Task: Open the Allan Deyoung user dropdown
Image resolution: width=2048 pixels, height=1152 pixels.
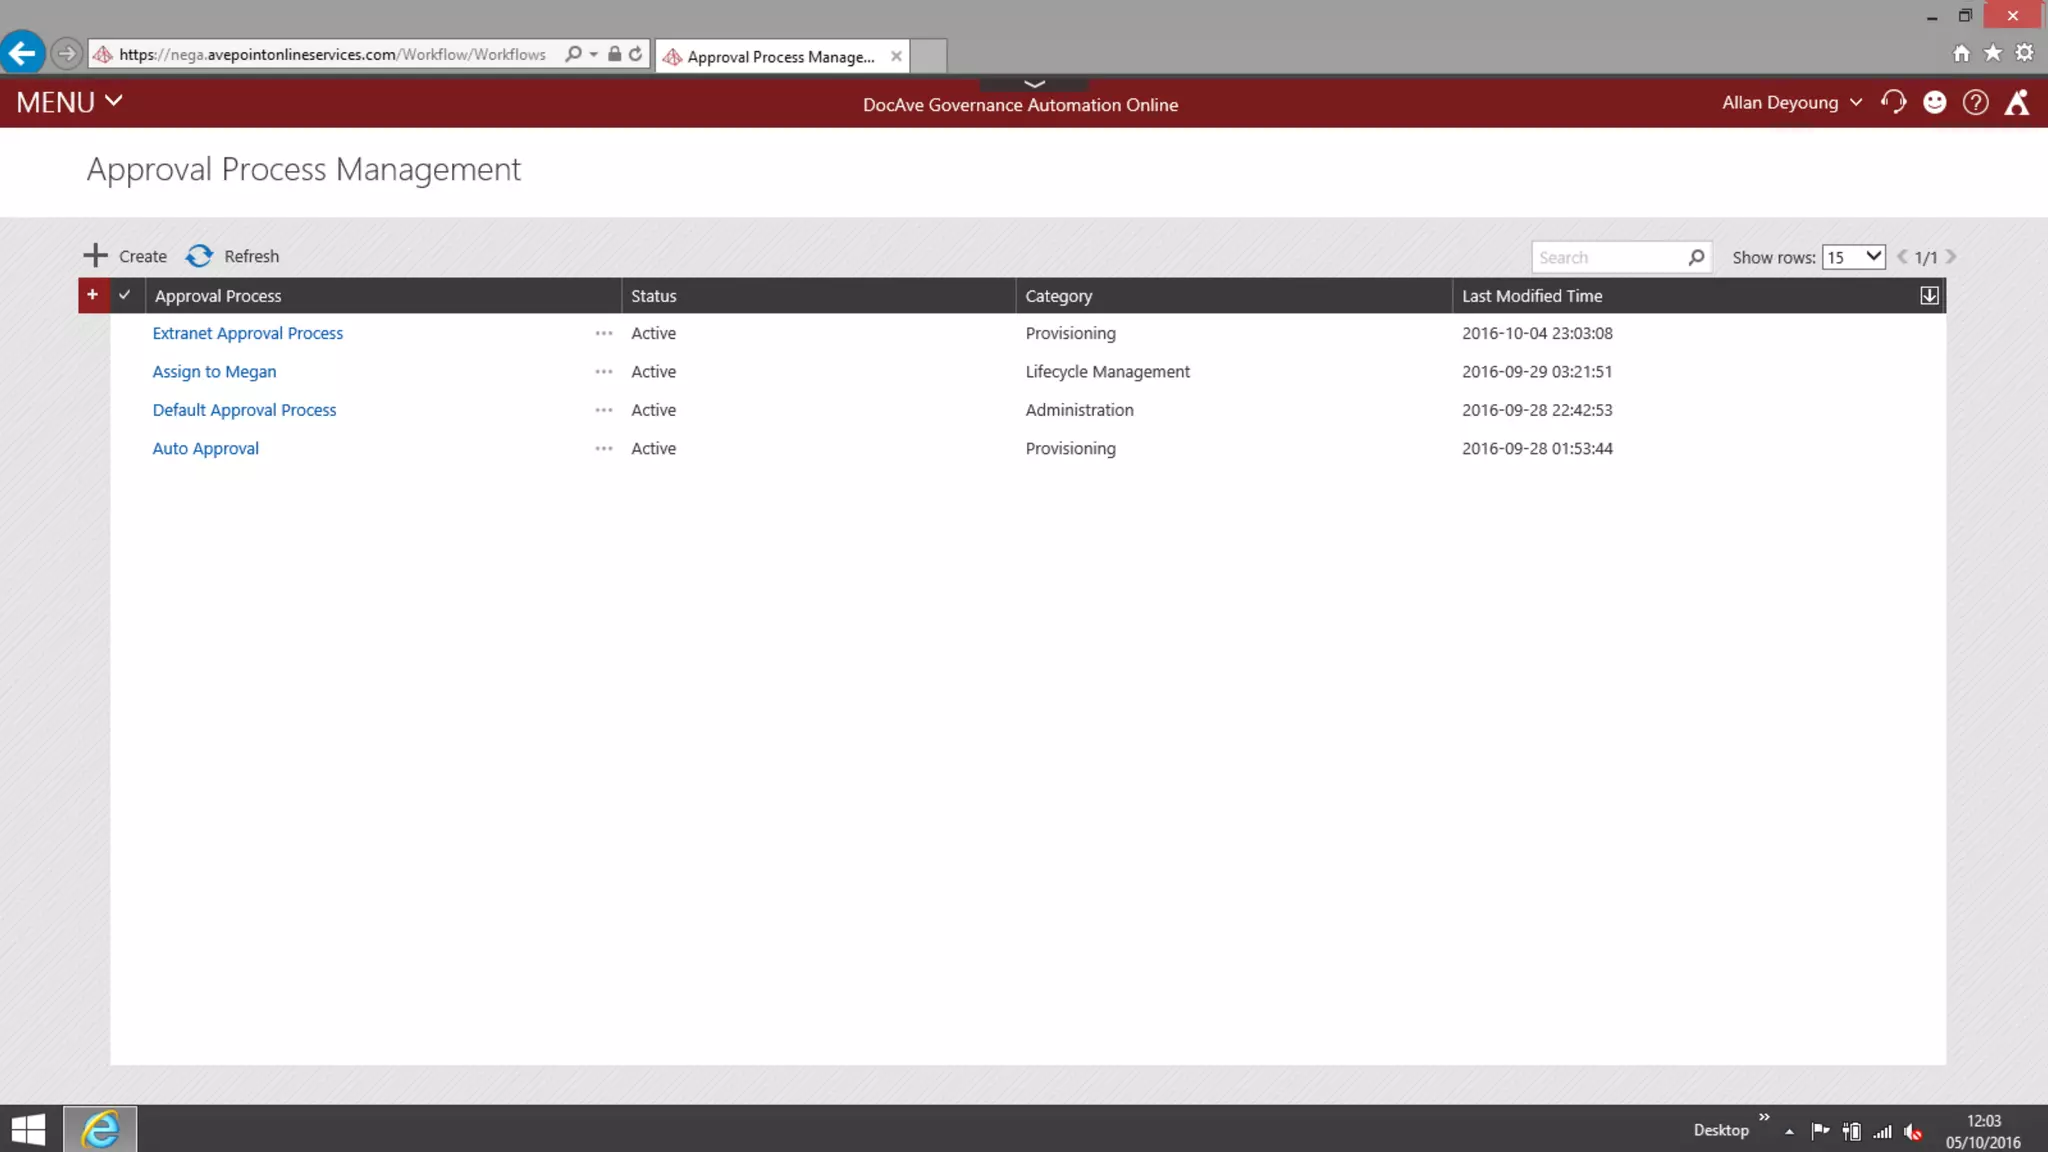Action: pyautogui.click(x=1791, y=102)
